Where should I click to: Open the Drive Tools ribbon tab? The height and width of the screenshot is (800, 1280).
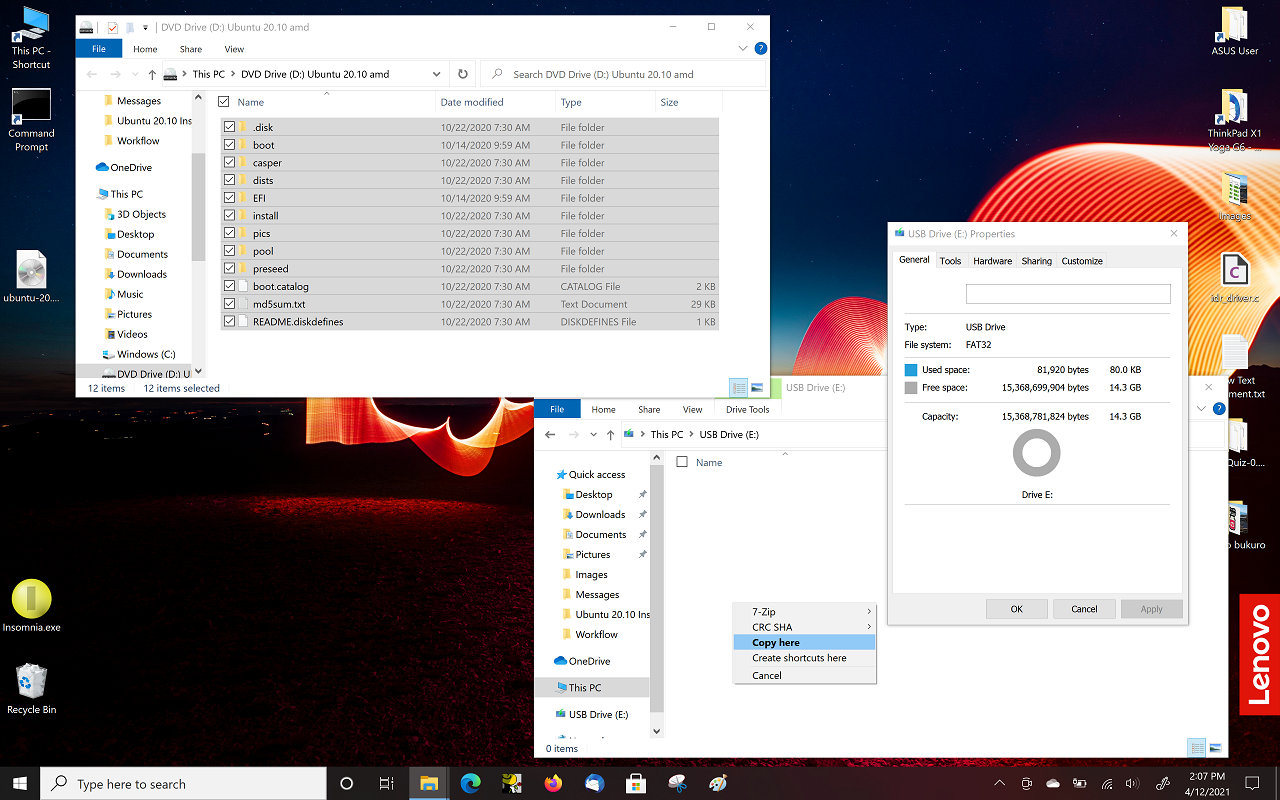(748, 409)
